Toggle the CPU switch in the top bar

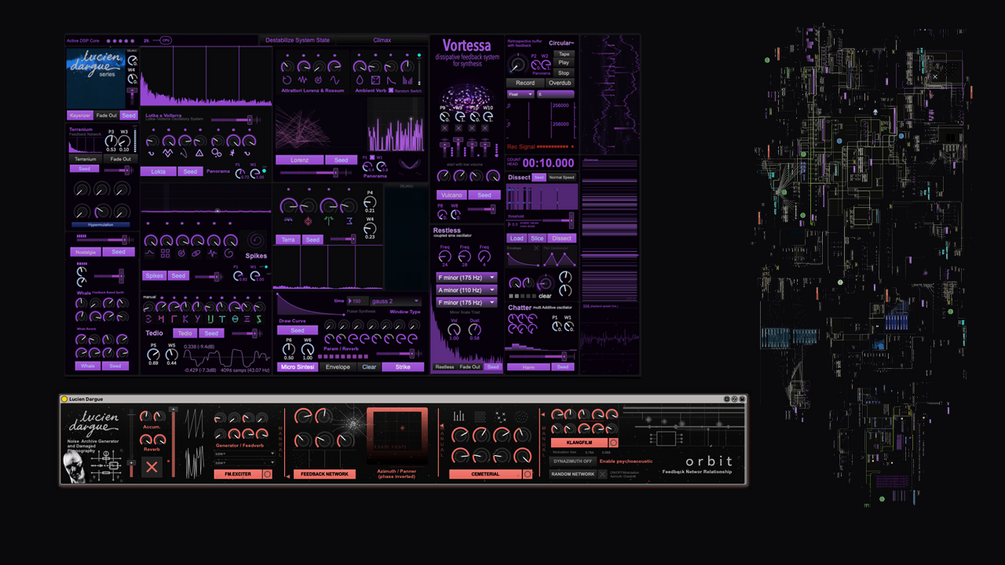(165, 40)
